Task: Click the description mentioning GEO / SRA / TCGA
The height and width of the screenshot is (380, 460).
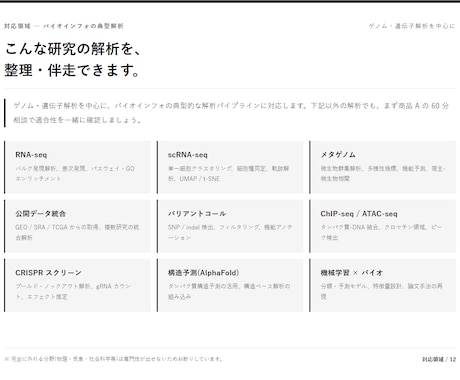Action: pos(77,232)
